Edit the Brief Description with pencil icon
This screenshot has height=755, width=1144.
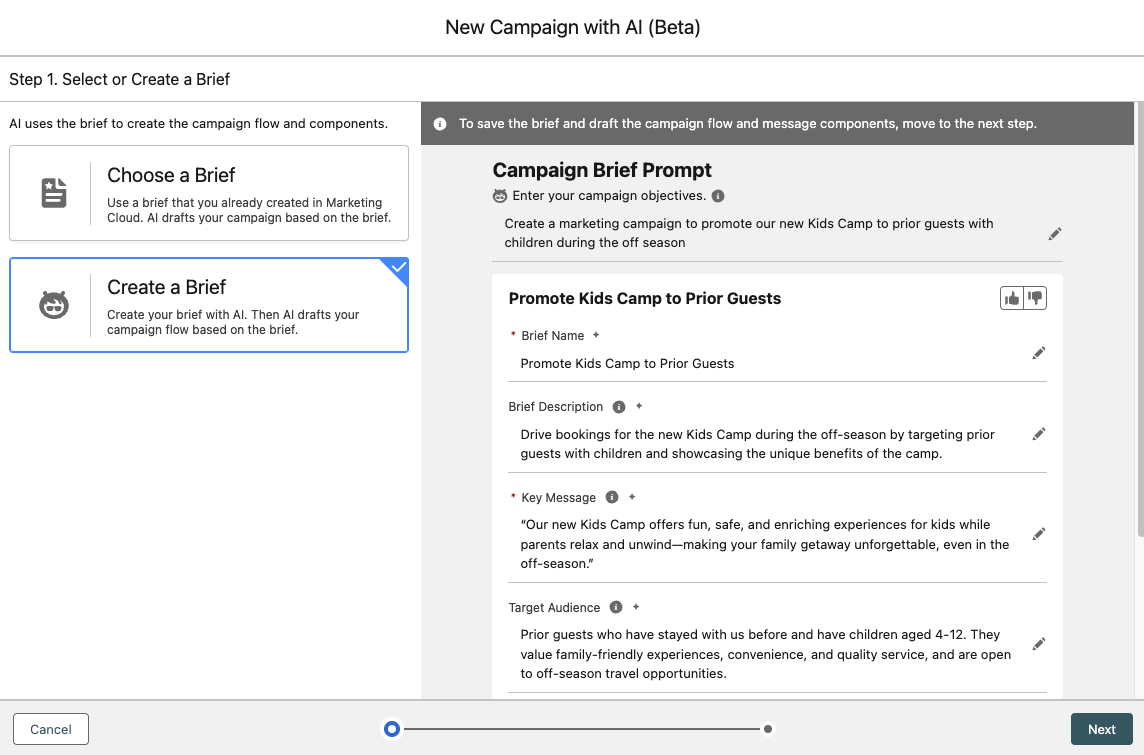coord(1039,434)
